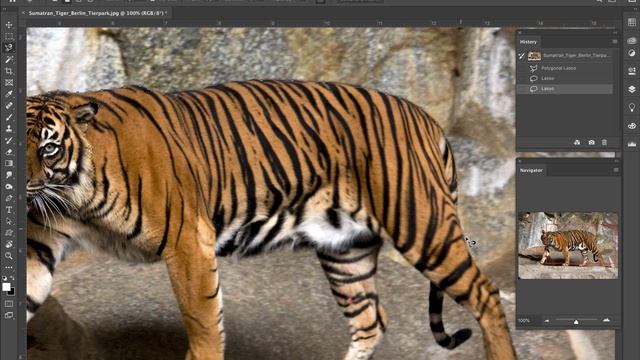Toggle history brush source for snapshot
This screenshot has width=640, height=360.
522,56
